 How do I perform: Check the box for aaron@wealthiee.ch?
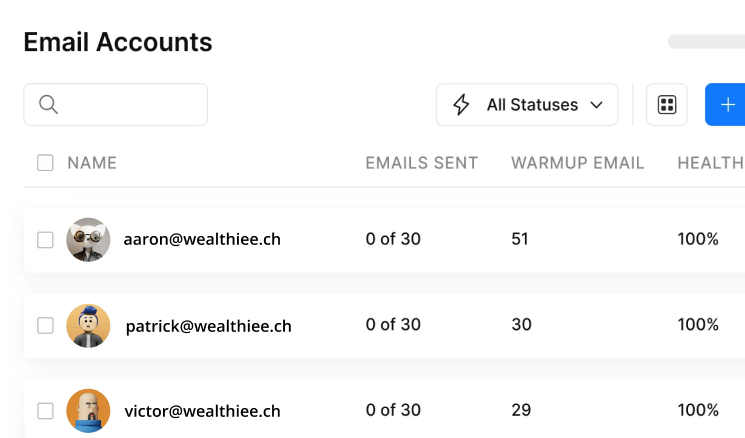click(45, 240)
